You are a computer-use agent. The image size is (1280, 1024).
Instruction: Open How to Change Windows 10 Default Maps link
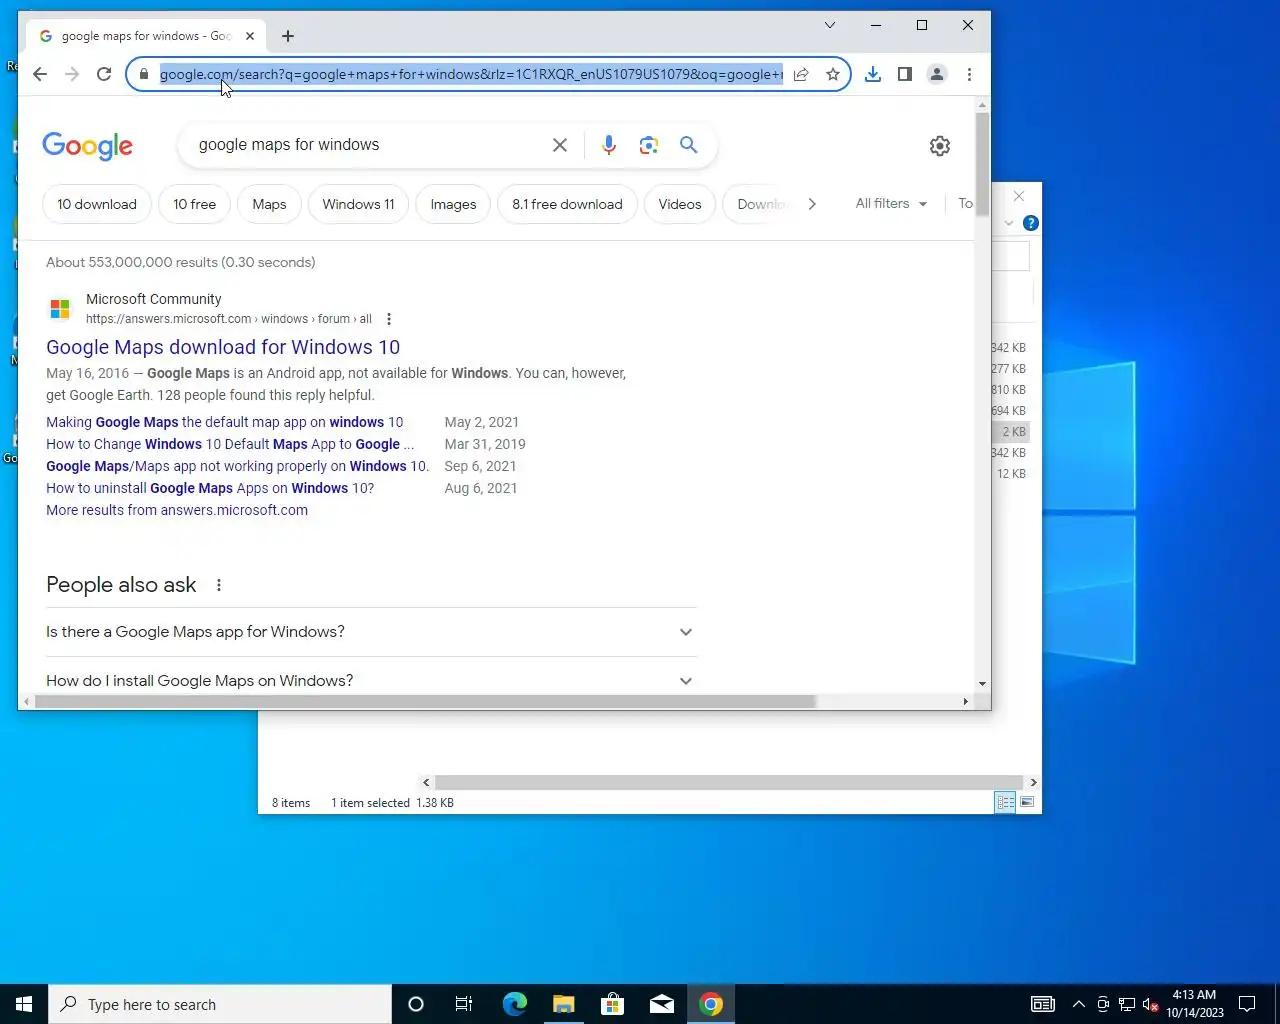[x=230, y=444]
